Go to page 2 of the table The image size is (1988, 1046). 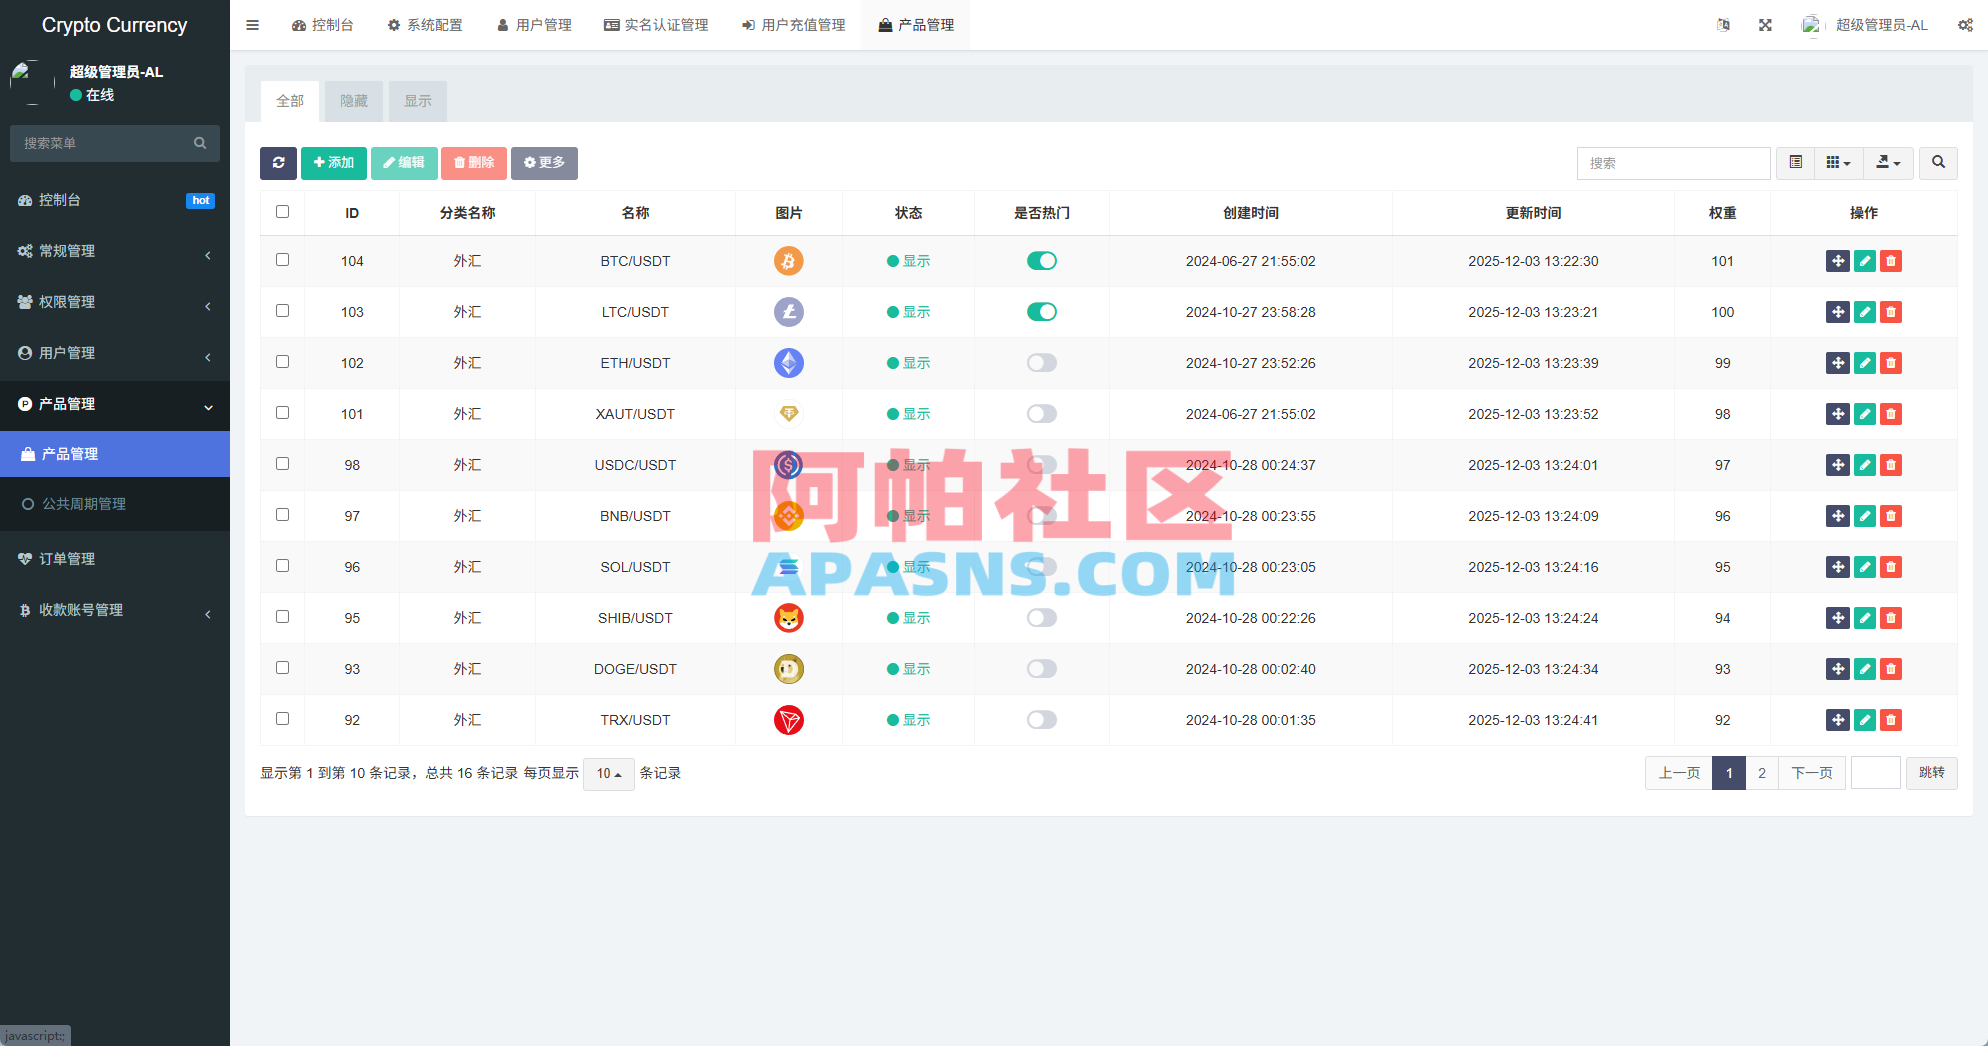1762,773
